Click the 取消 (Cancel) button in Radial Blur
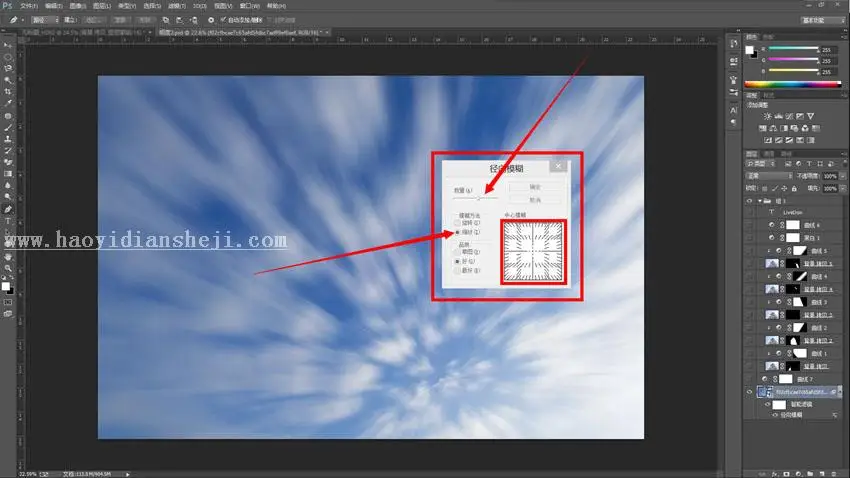The image size is (850, 478). pyautogui.click(x=535, y=200)
